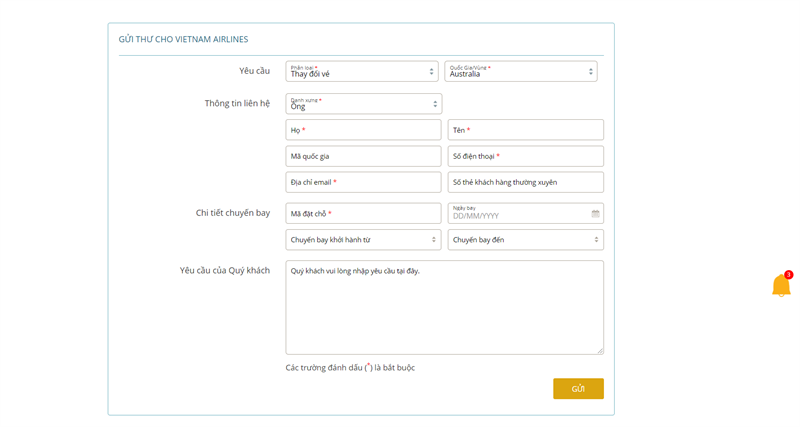
Task: Click the Yêu cầu label beside Phân loại
Action: [255, 71]
